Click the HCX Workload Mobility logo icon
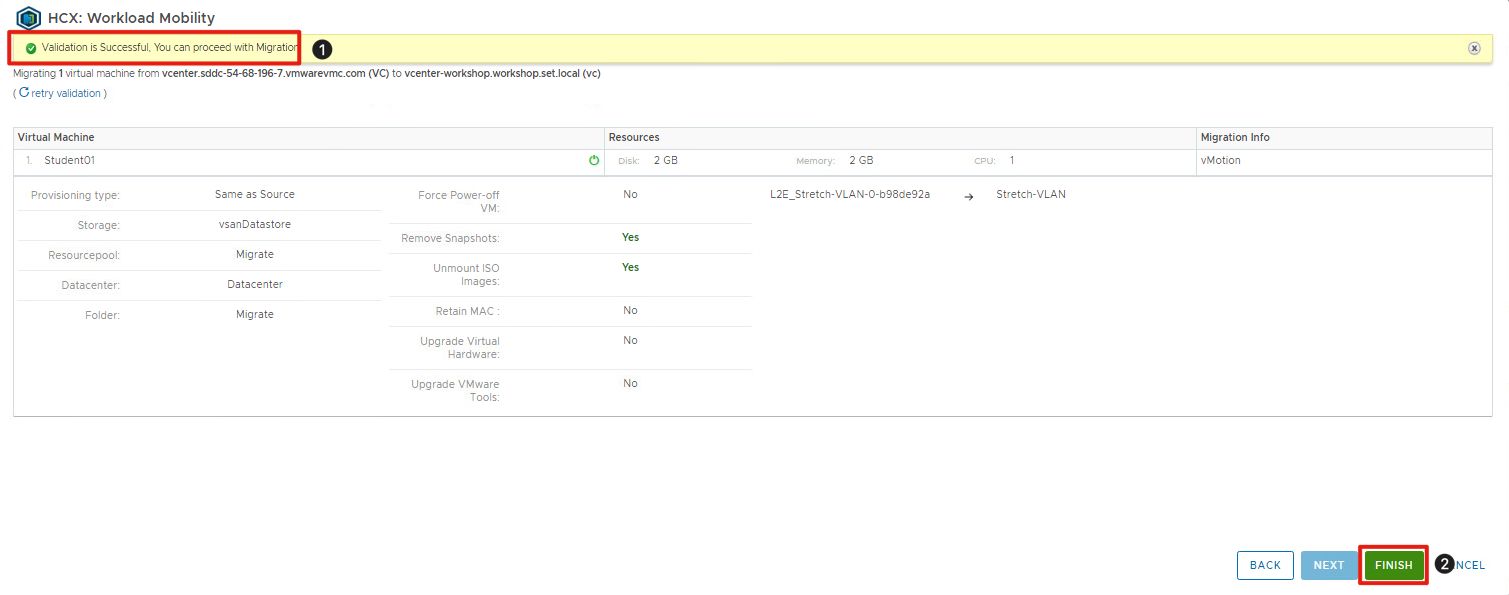1509x595 pixels. (x=28, y=18)
